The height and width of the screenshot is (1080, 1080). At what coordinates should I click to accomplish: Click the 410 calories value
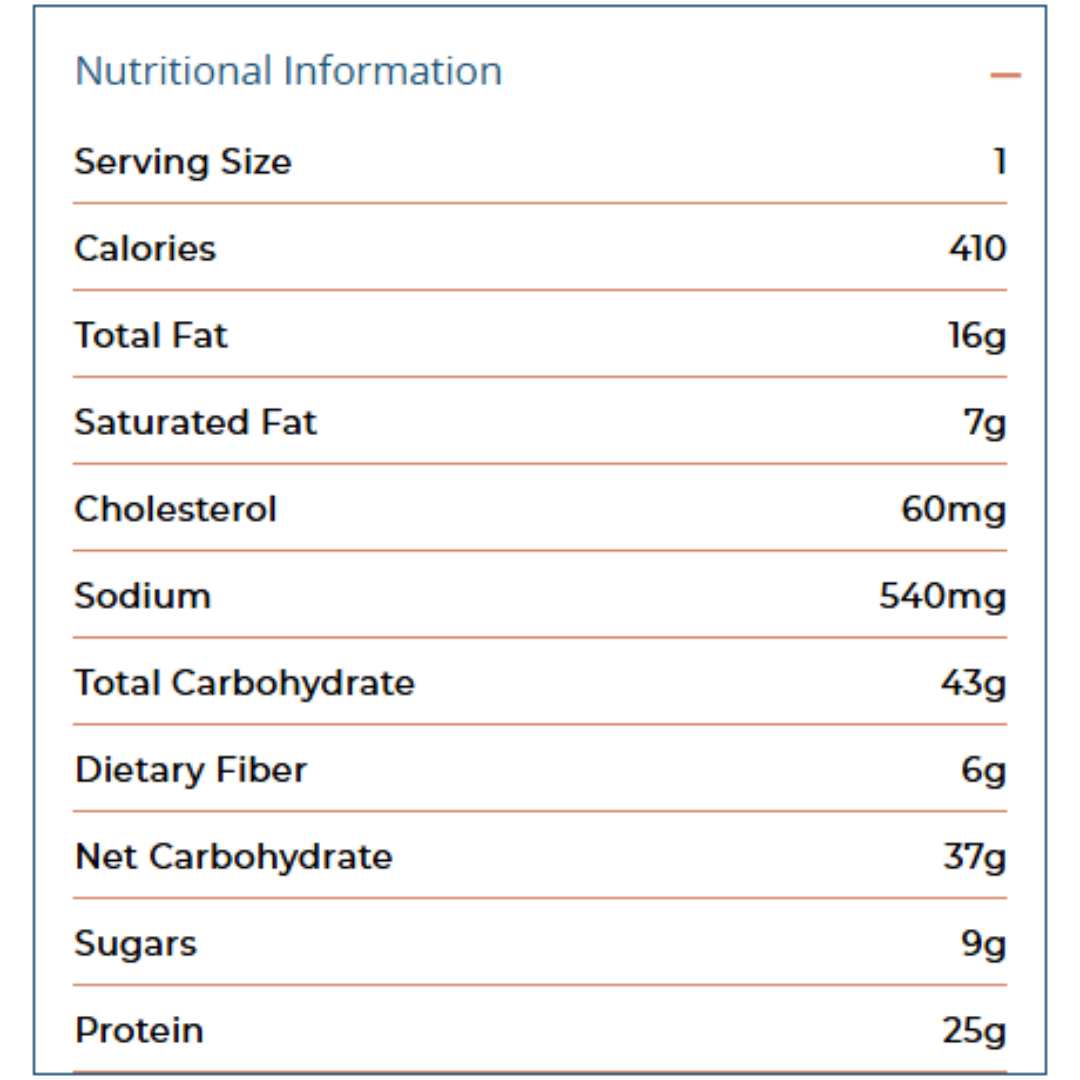pyautogui.click(x=977, y=248)
